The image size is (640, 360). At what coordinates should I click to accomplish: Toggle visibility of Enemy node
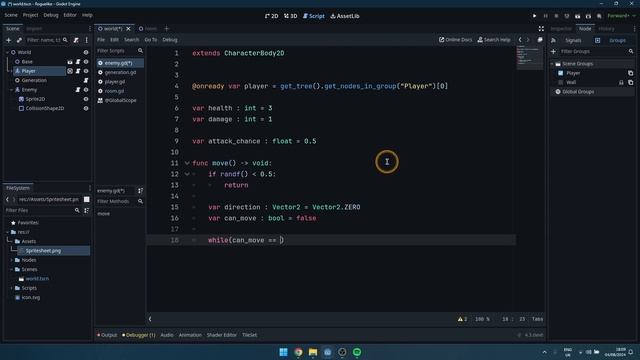[x=86, y=90]
